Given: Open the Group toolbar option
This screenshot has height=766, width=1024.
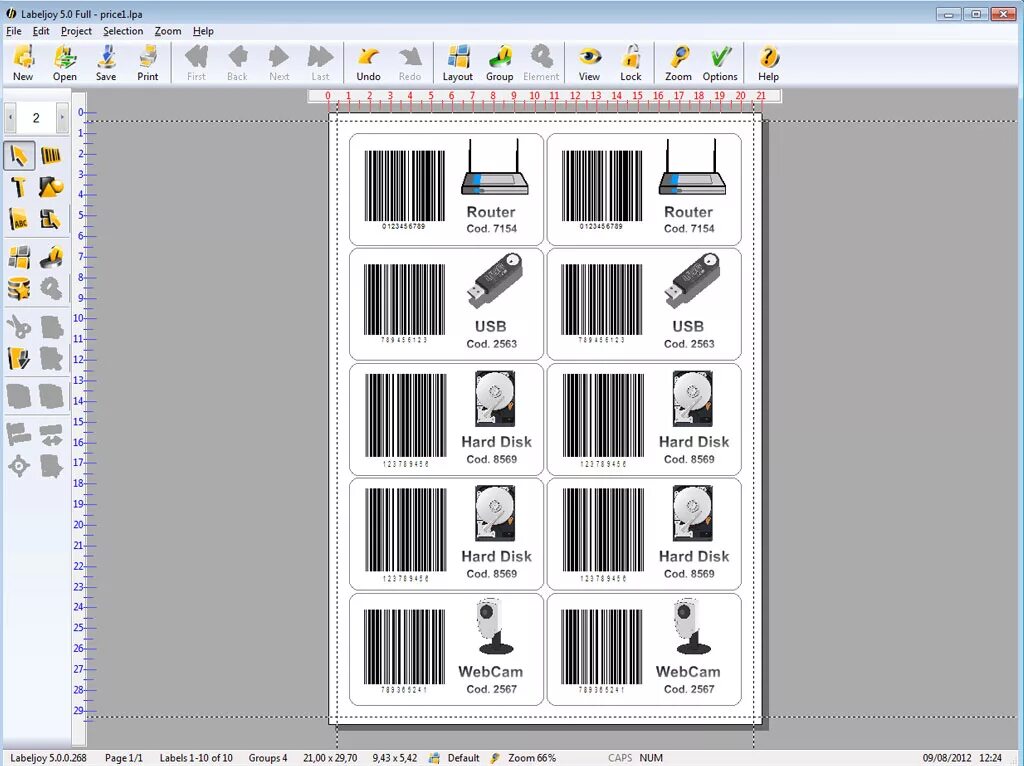Looking at the screenshot, I should [500, 63].
